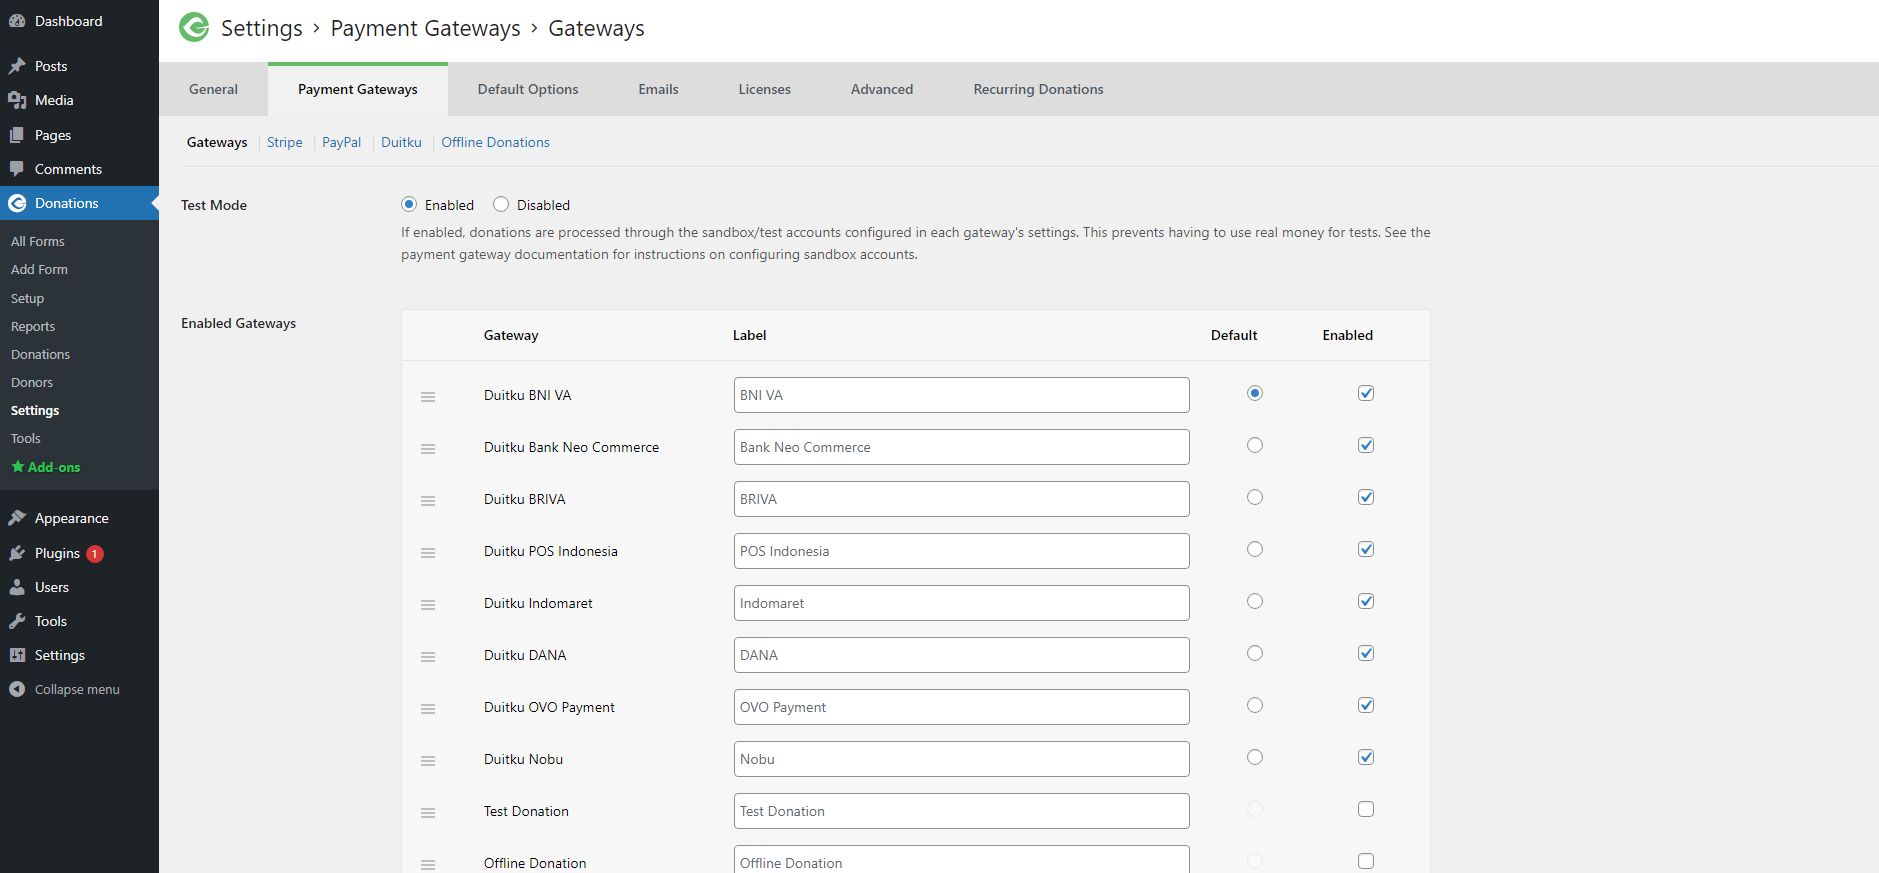Open the Default Options tab
Screen dimensions: 1879x873
pos(528,89)
